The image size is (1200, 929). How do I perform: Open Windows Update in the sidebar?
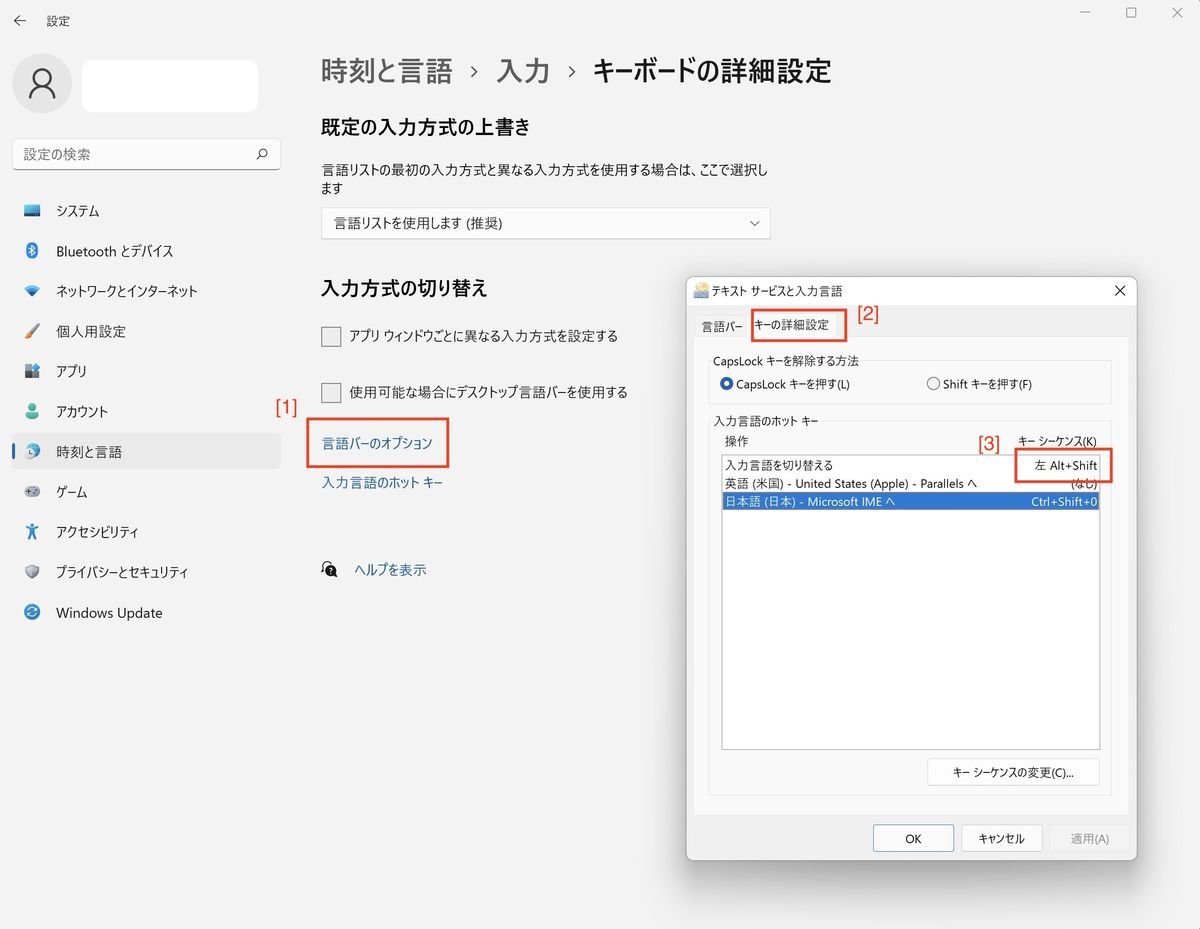pos(107,612)
